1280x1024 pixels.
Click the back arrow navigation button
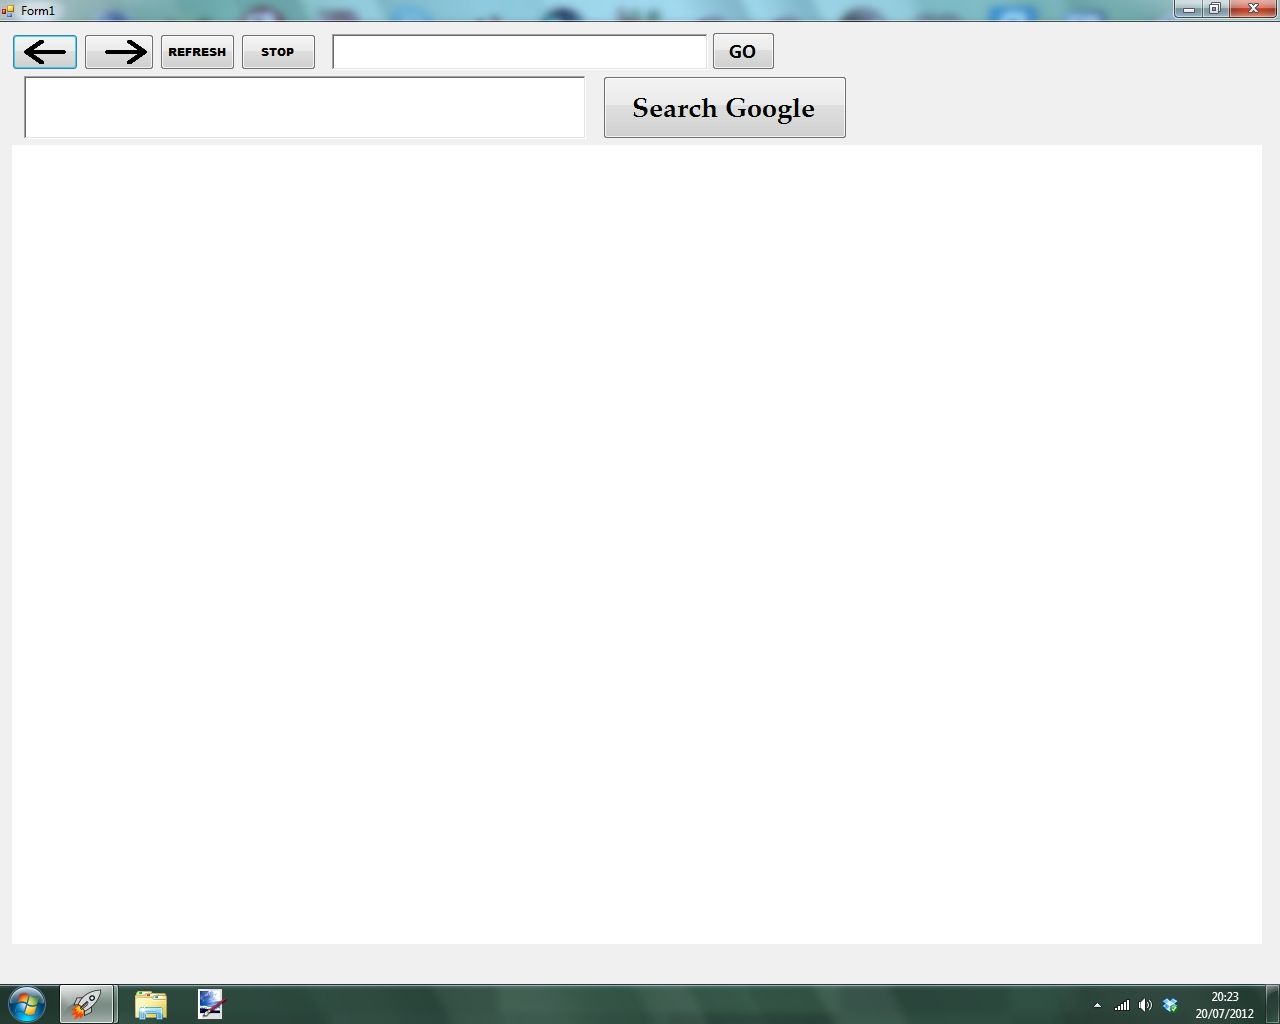(x=45, y=52)
